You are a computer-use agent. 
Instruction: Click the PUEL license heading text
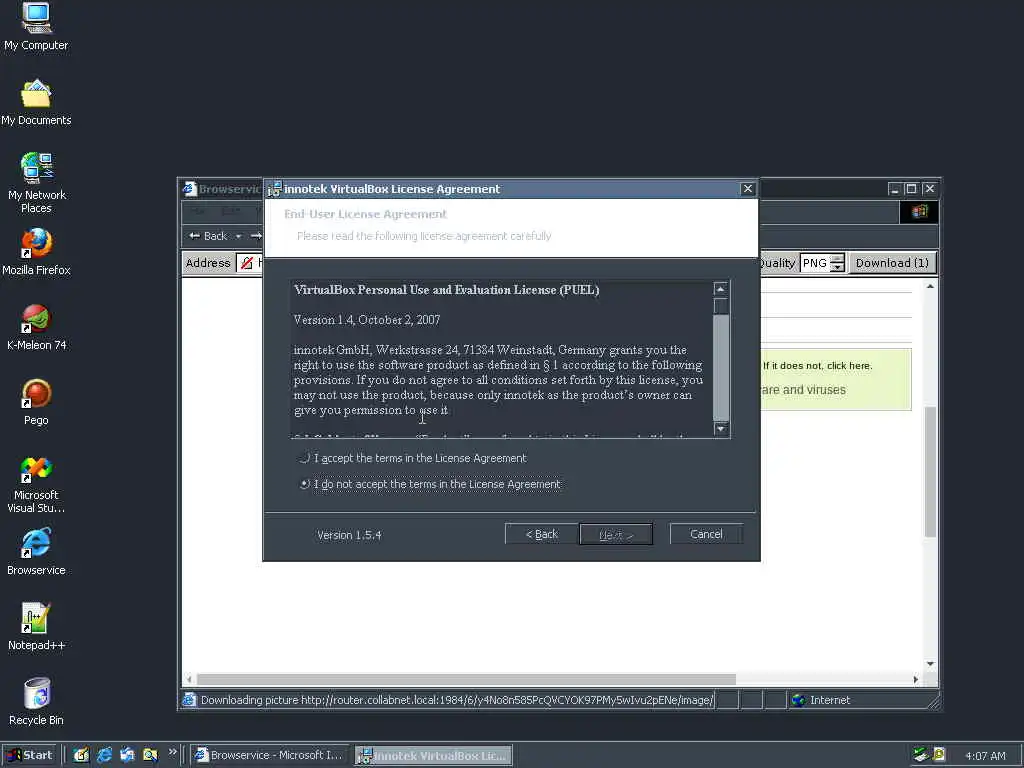click(x=447, y=290)
